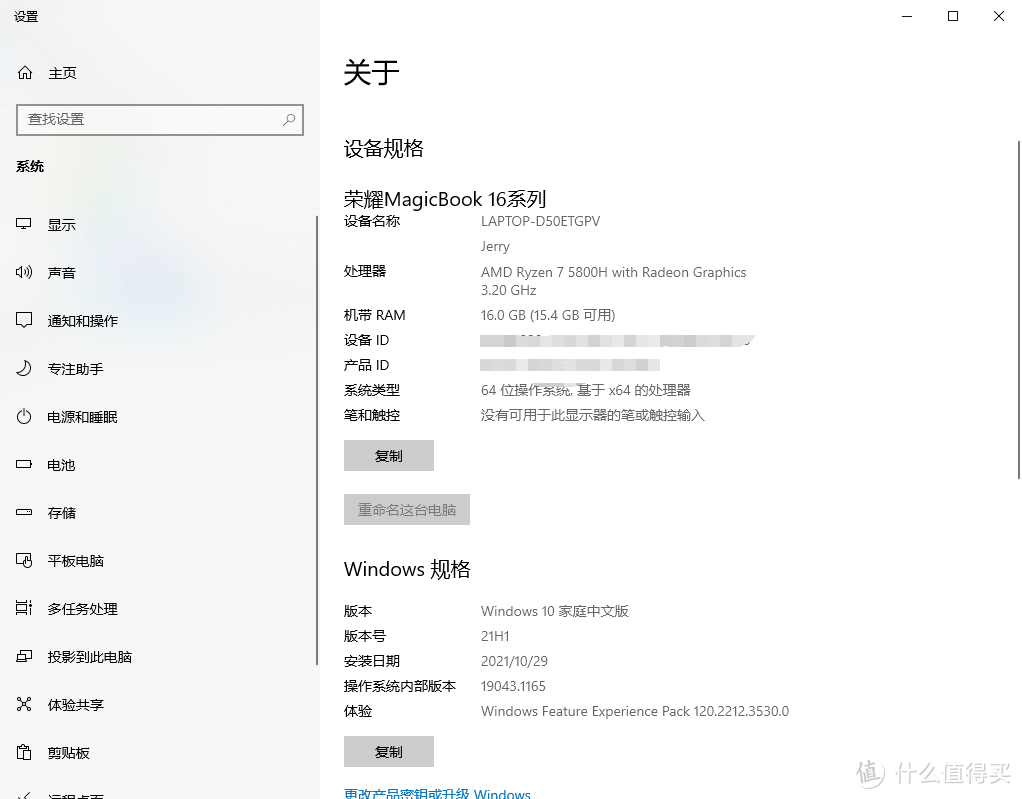Select 投影到此电脑 projection icon
This screenshot has width=1022, height=799.
(x=23, y=656)
